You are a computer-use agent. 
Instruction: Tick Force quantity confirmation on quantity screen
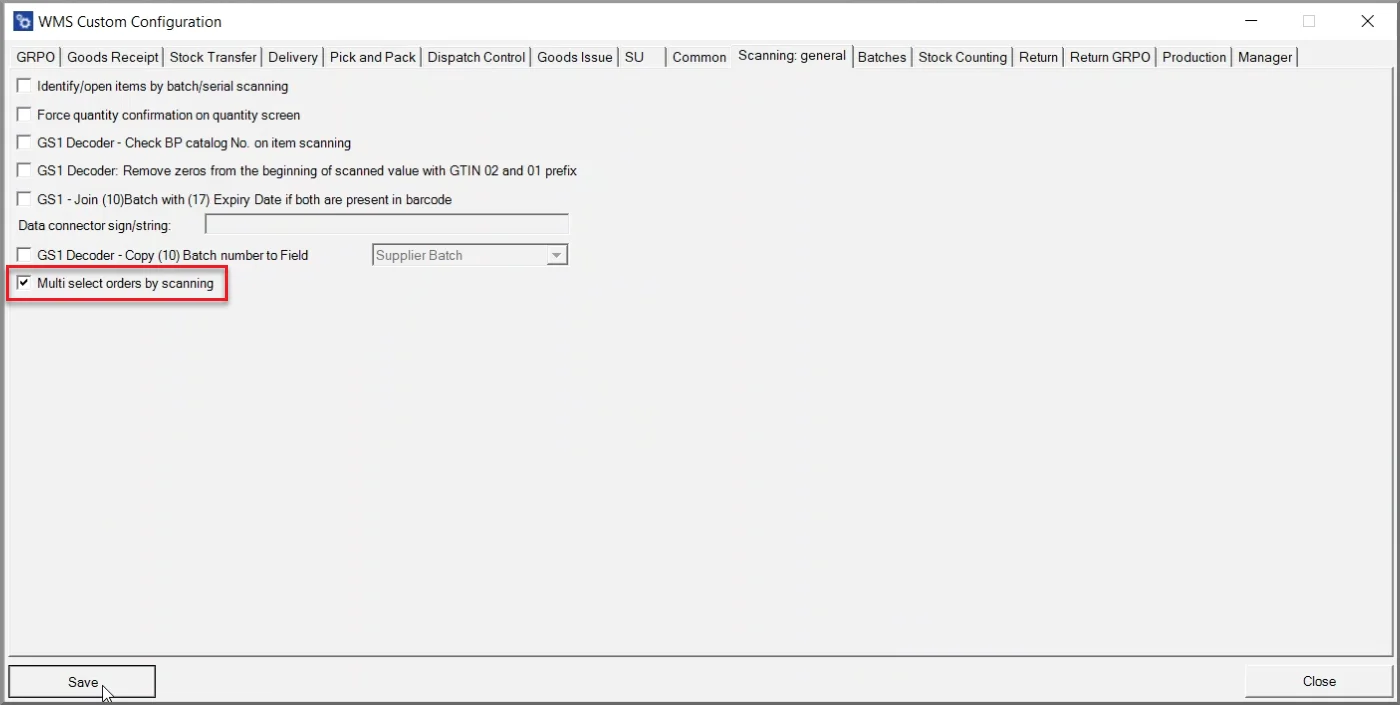point(24,114)
